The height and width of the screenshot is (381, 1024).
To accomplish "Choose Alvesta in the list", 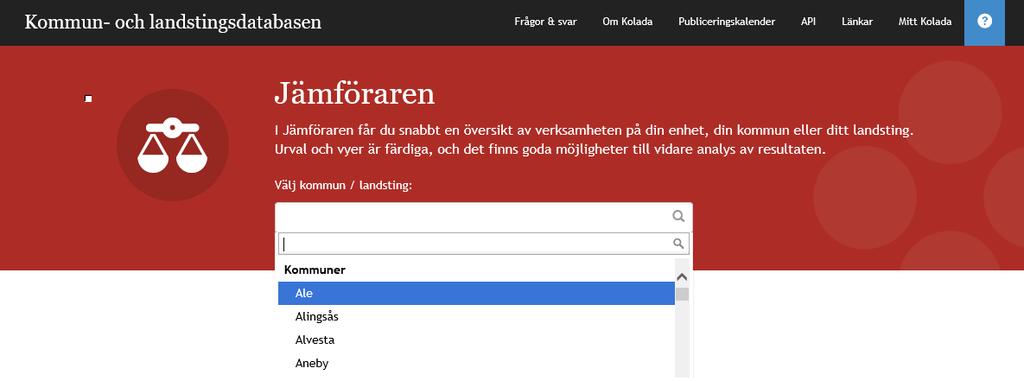I will coord(476,340).
